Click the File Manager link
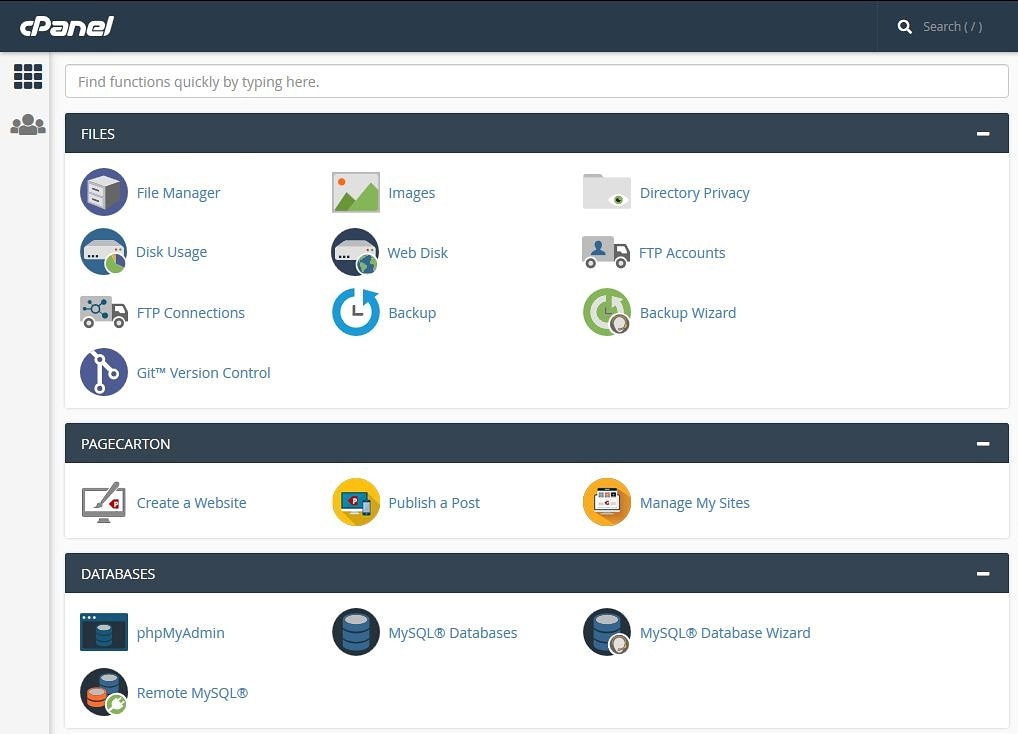The height and width of the screenshot is (734, 1018). [179, 193]
